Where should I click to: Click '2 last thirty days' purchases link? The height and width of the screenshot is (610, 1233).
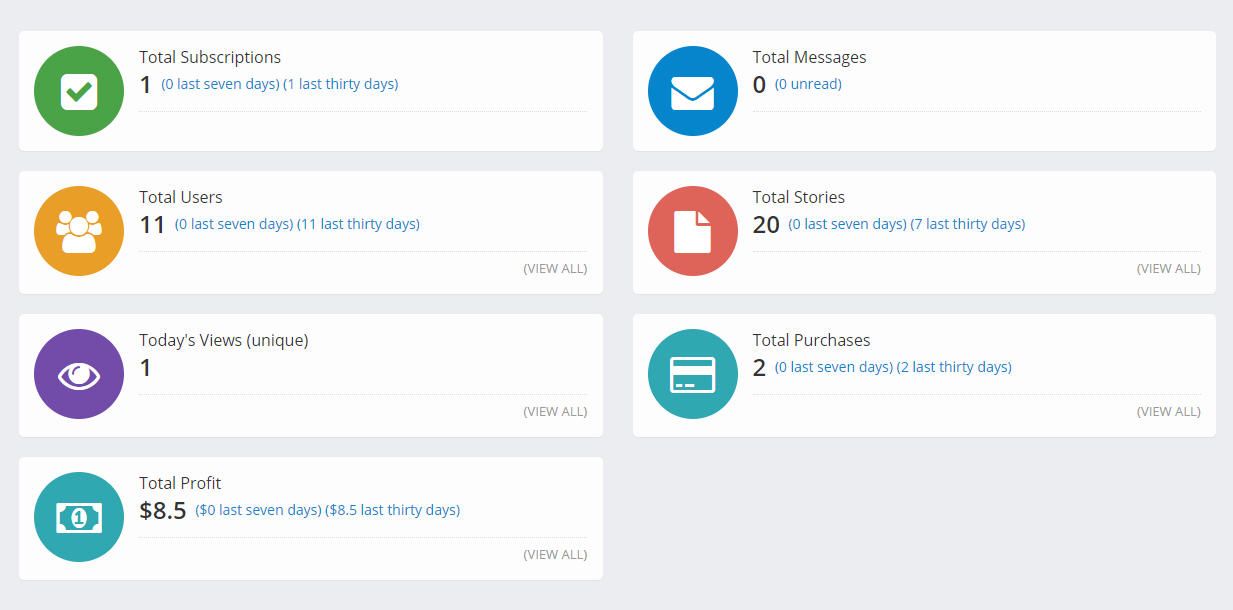(954, 367)
